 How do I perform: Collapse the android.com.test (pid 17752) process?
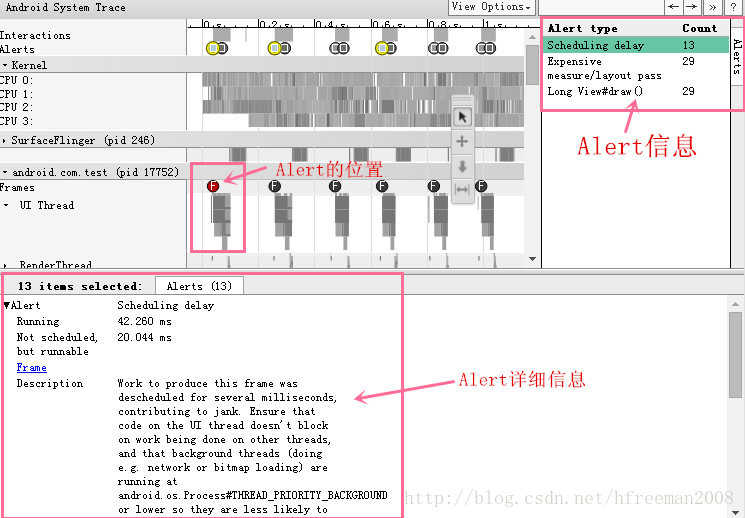tap(5, 172)
